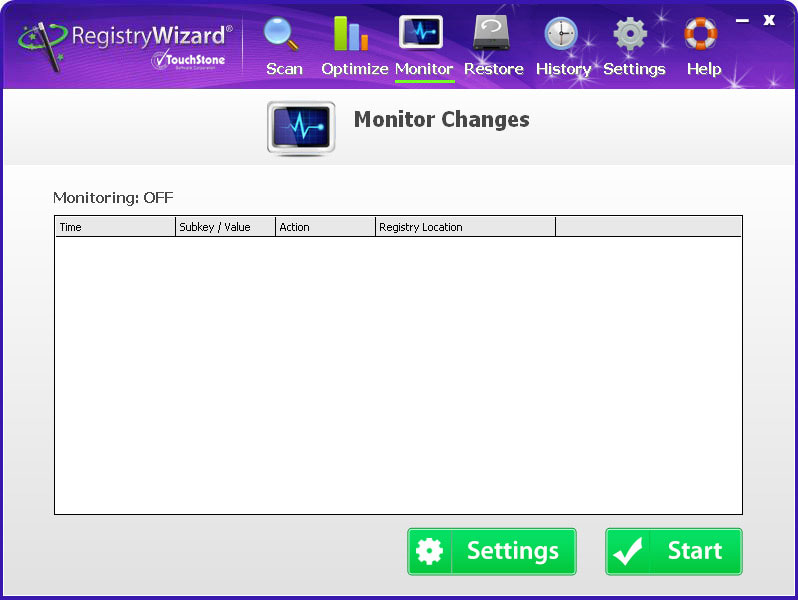Click the Settings gear icon in the top toolbar
The width and height of the screenshot is (798, 600).
(630, 35)
